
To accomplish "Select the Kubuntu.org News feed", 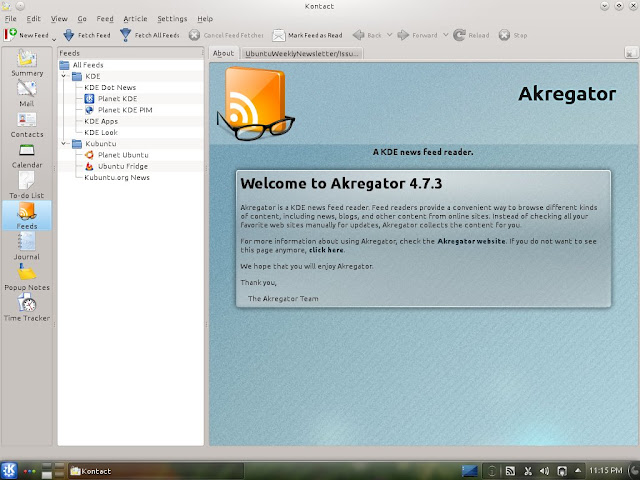I will click(x=131, y=177).
